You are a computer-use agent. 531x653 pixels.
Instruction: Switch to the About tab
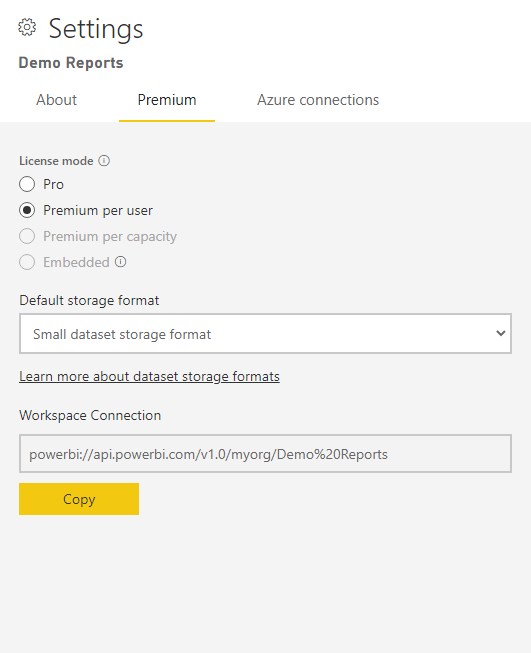[x=57, y=100]
